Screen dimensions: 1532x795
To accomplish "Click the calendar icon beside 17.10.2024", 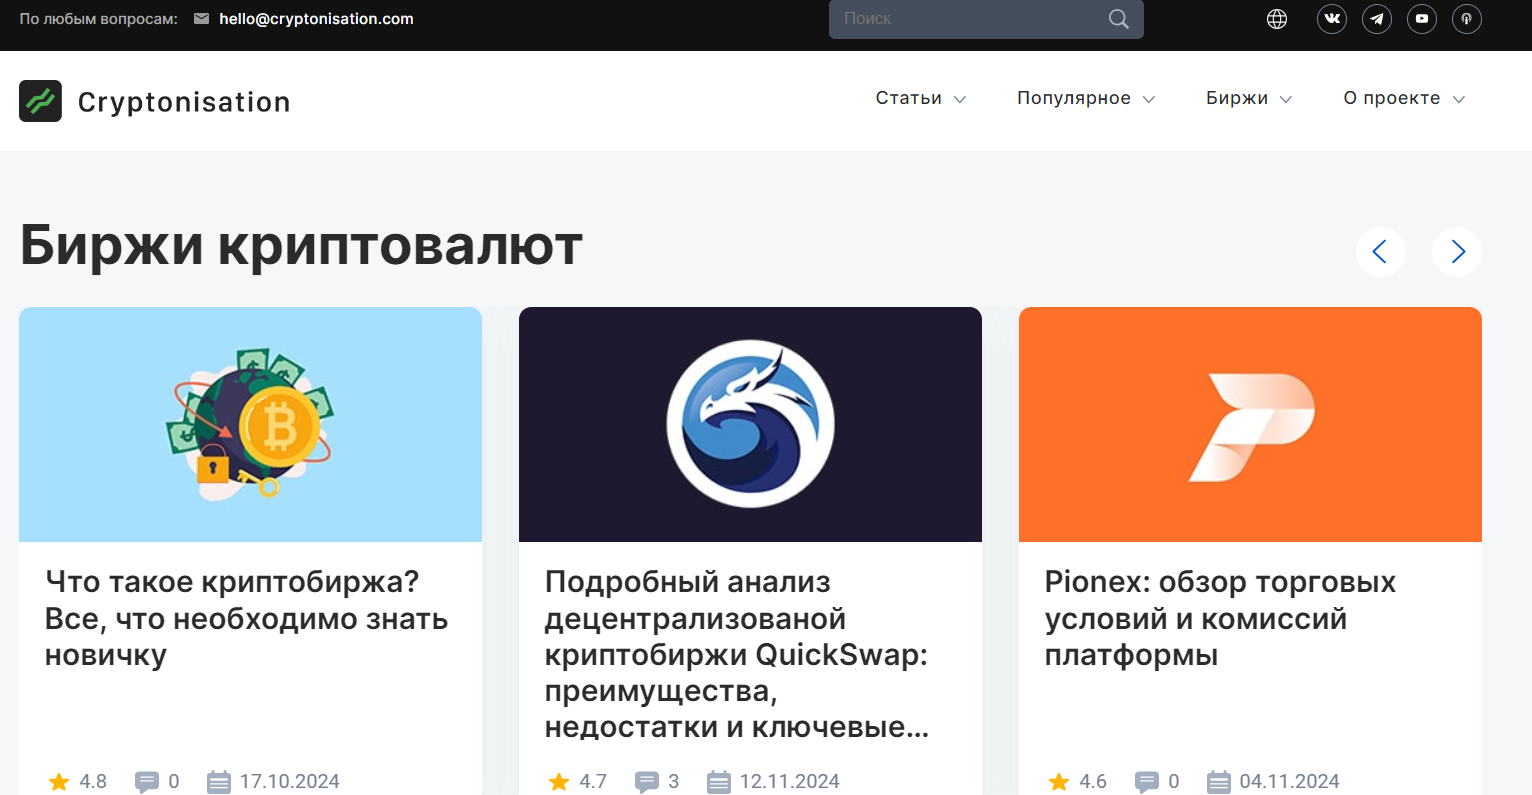I will (219, 782).
